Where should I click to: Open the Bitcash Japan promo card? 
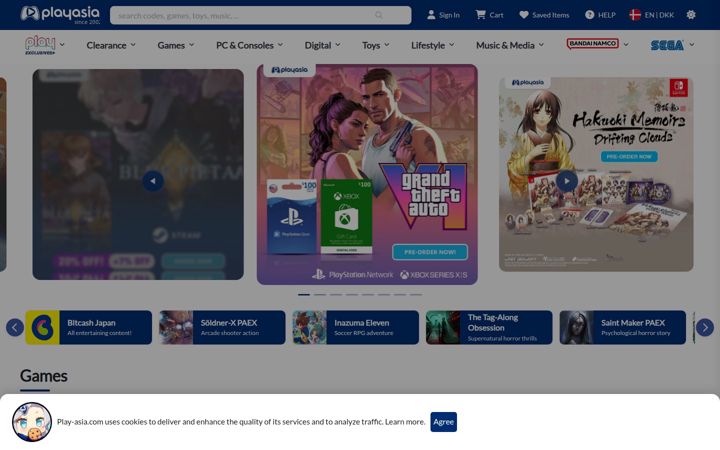pyautogui.click(x=89, y=327)
